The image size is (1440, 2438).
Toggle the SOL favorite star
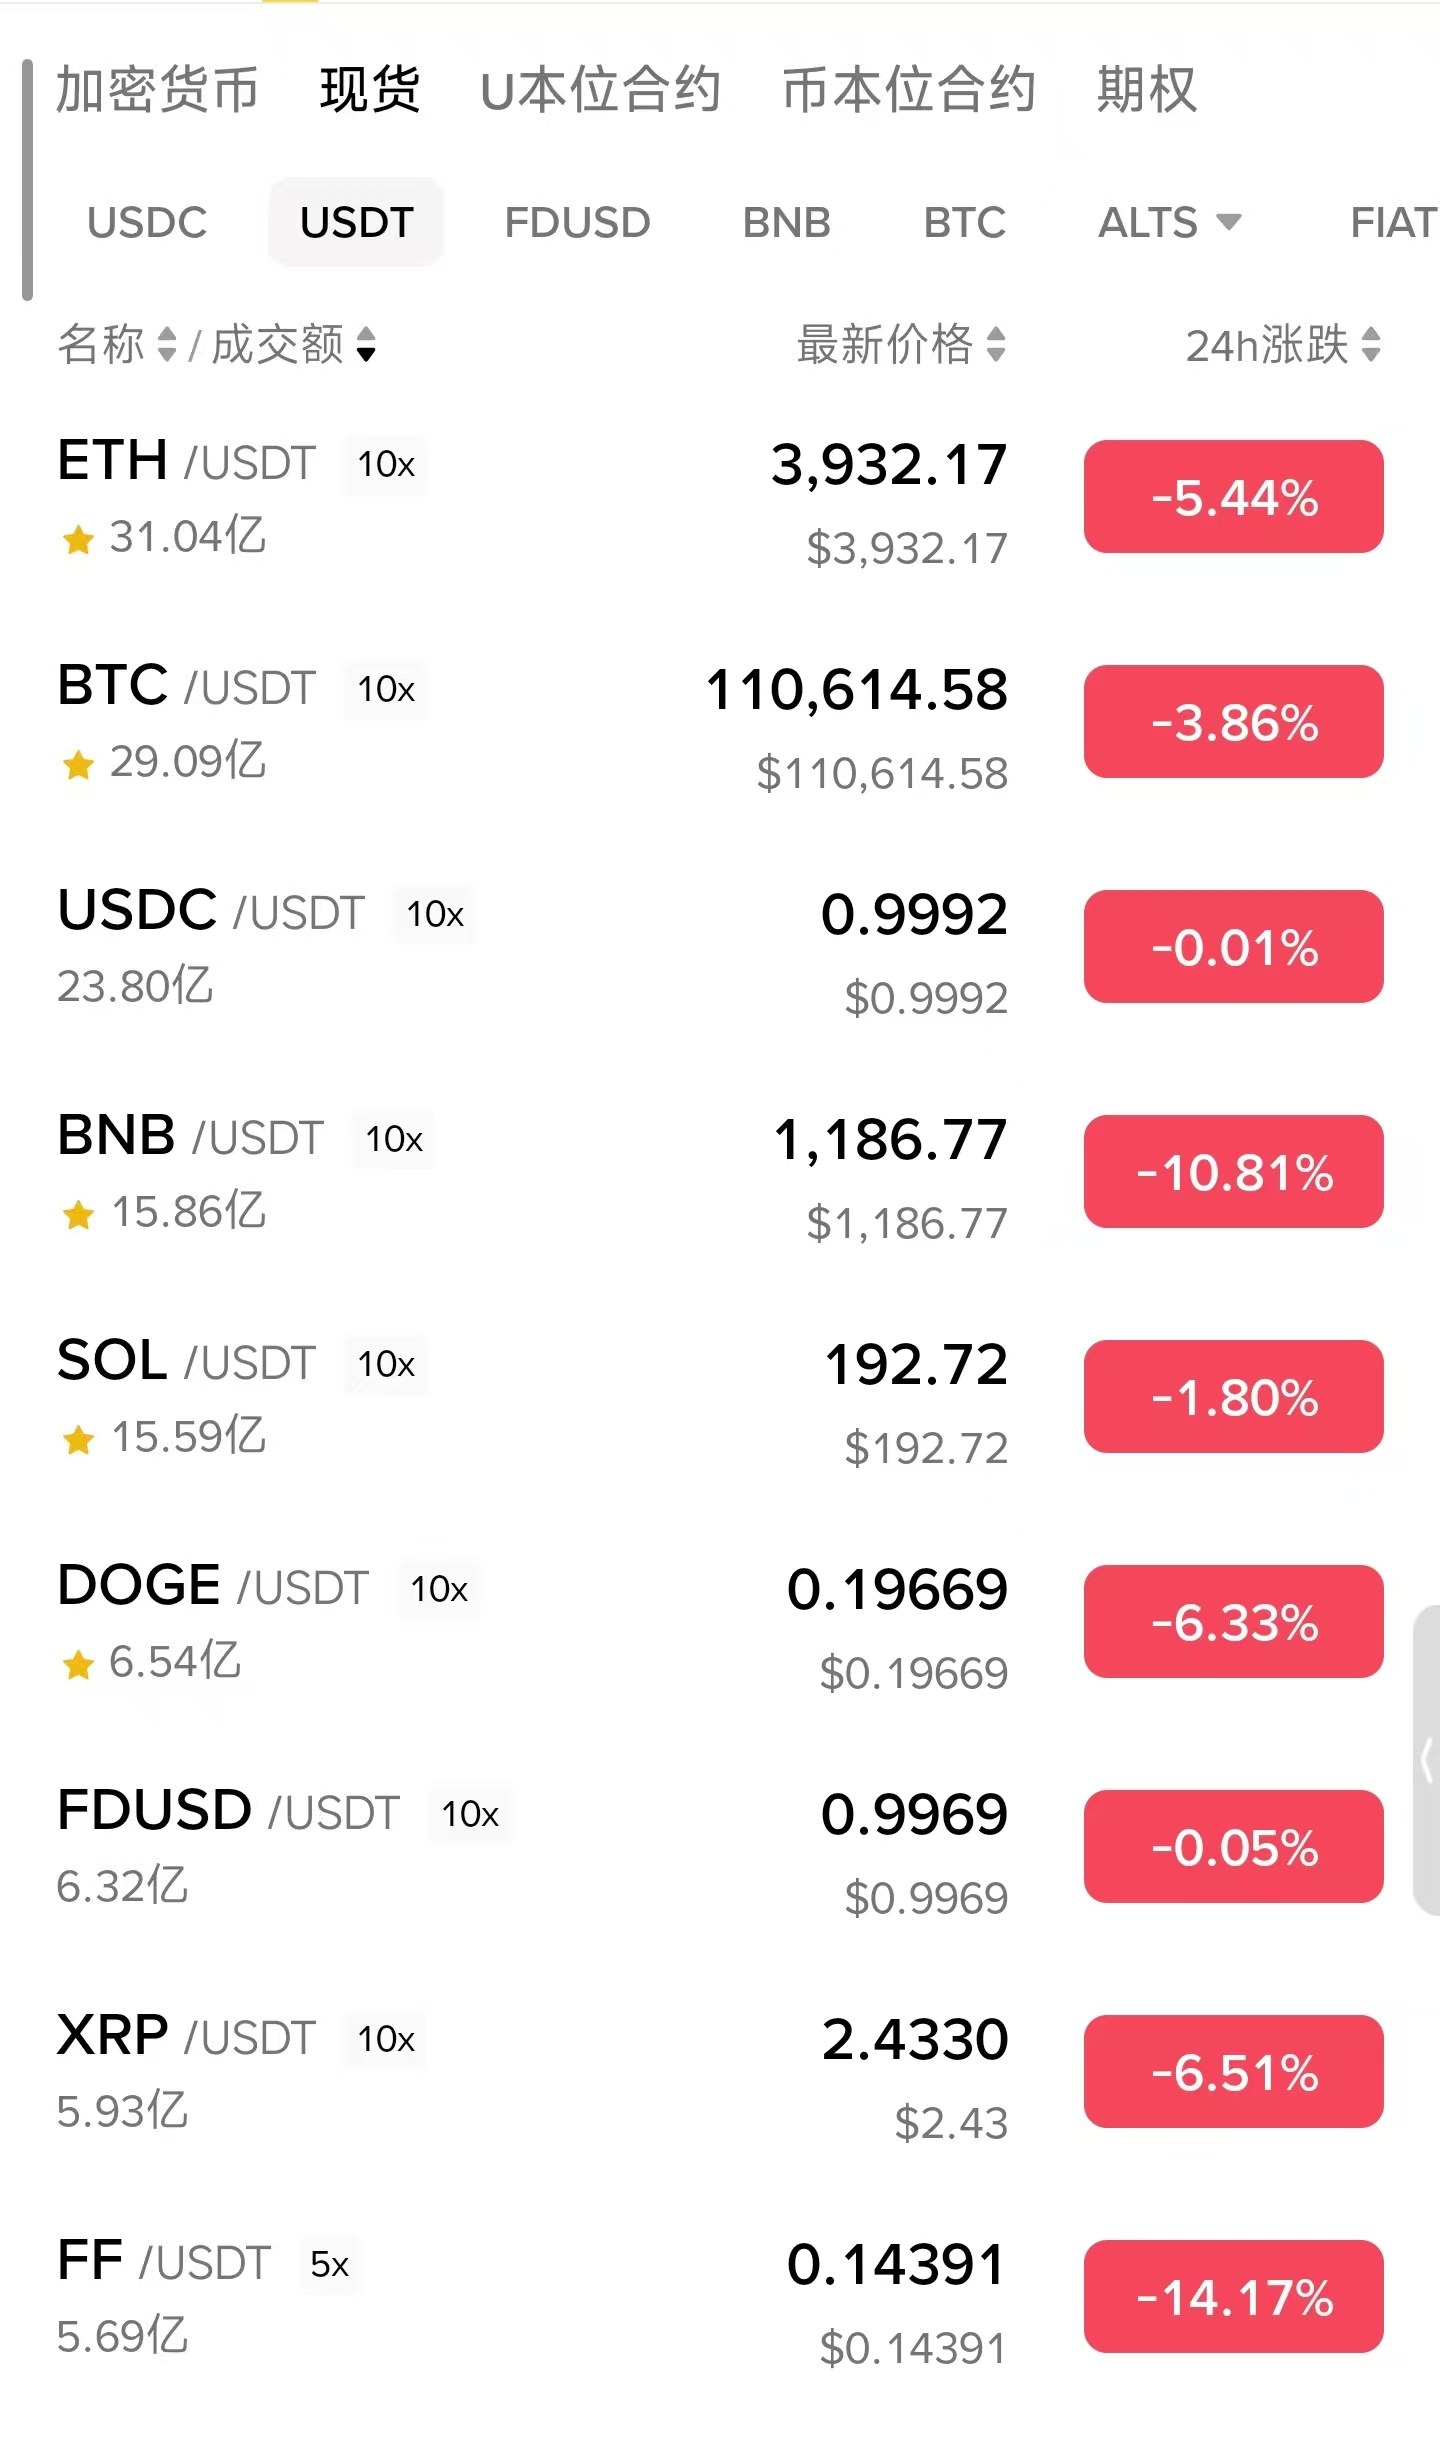(x=78, y=1440)
